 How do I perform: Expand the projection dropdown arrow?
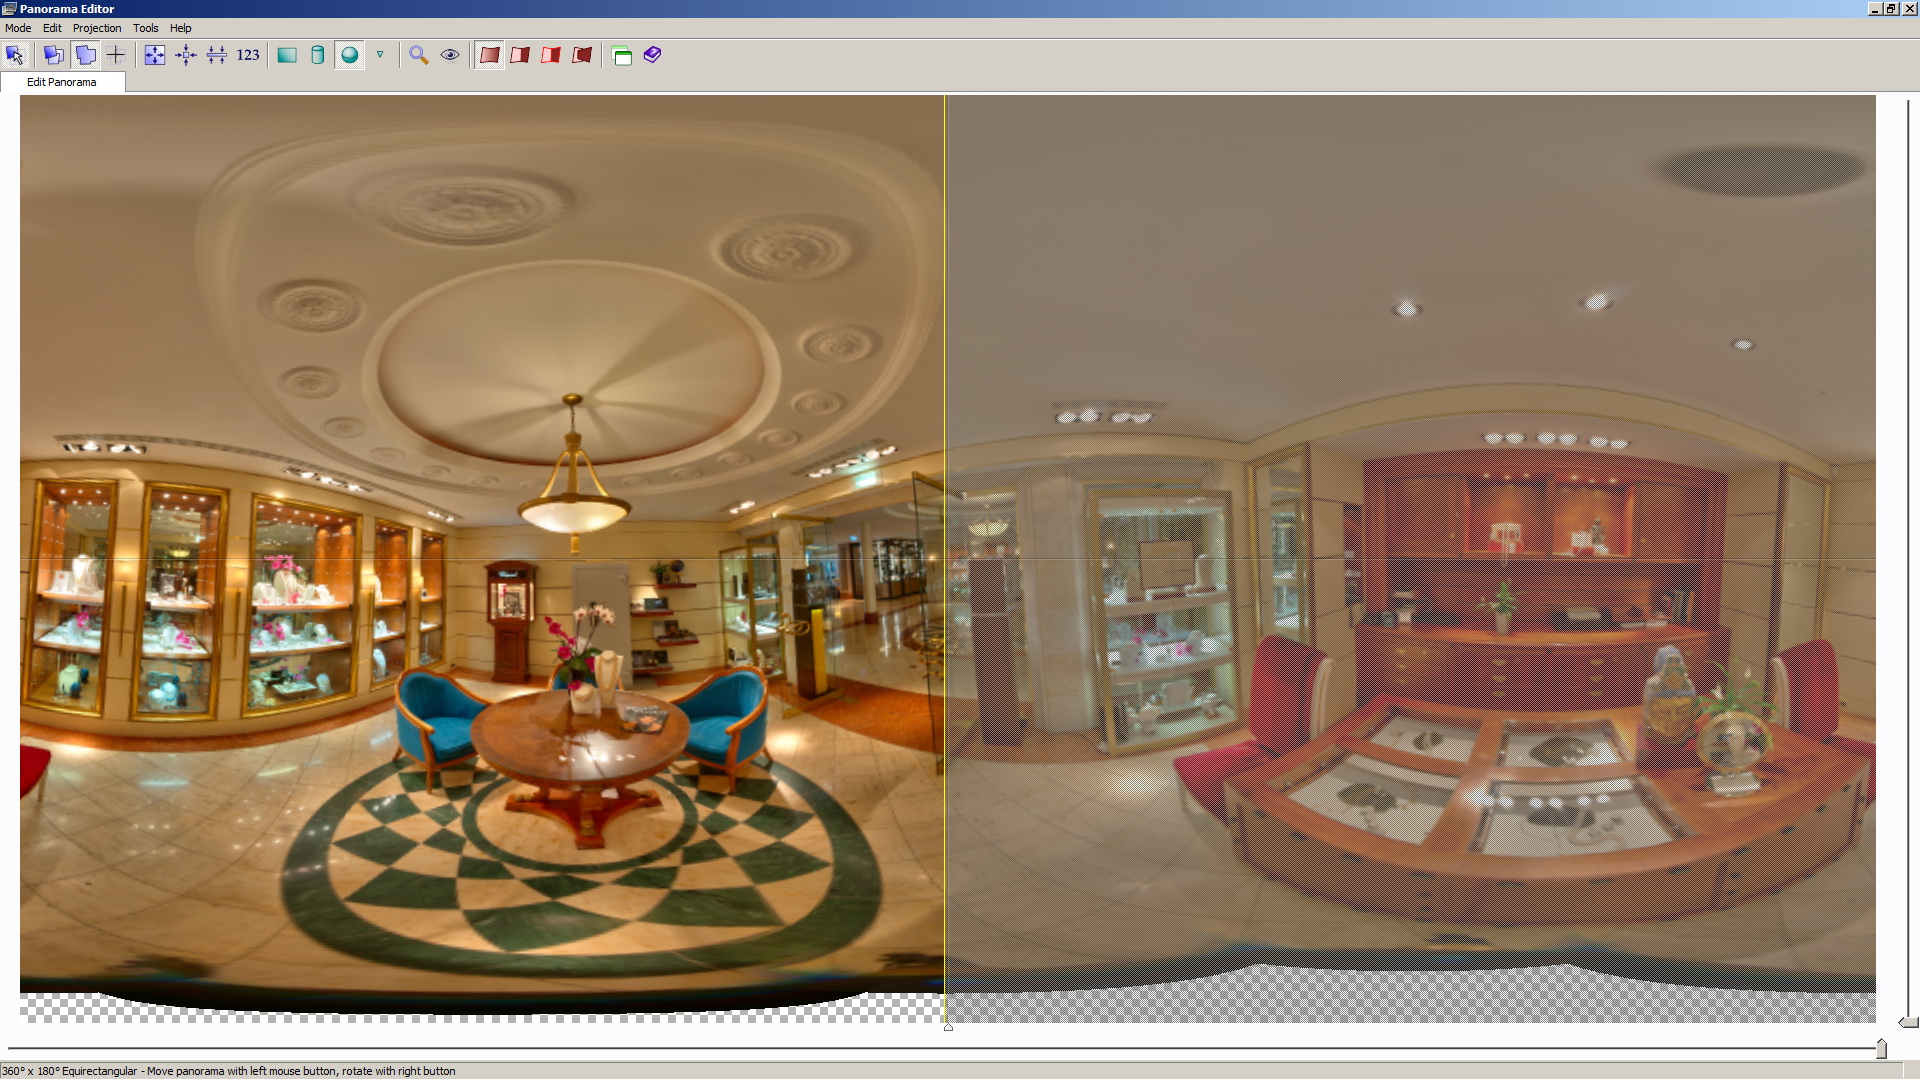coord(380,55)
